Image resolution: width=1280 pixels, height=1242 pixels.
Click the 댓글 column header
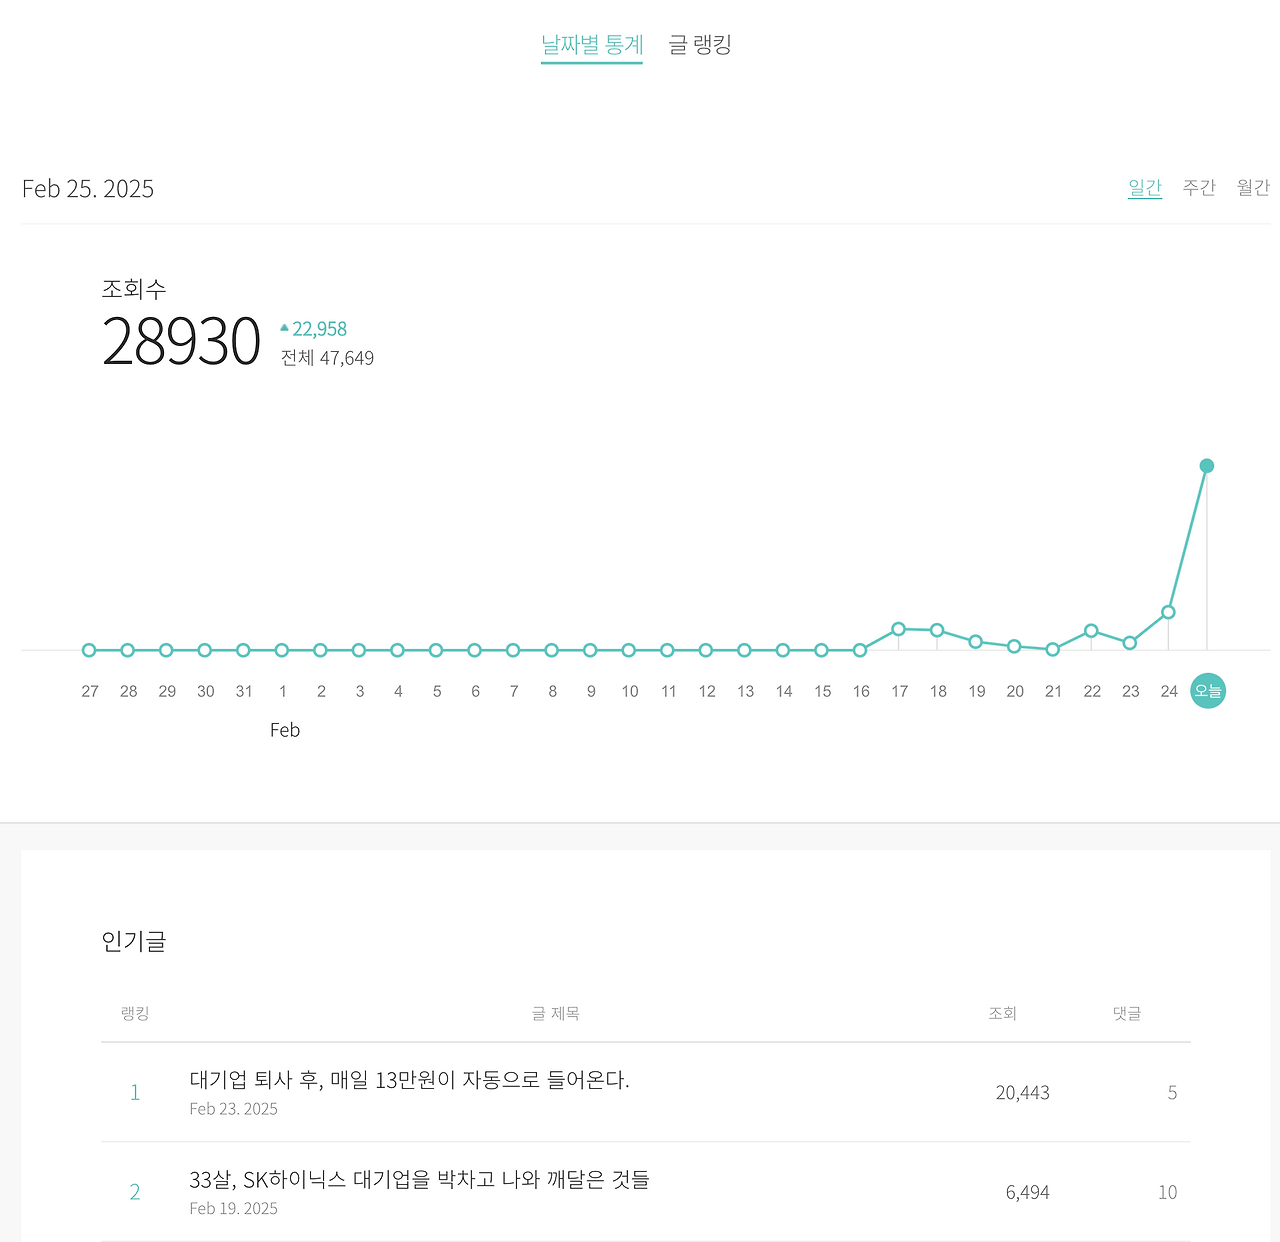1127,1013
